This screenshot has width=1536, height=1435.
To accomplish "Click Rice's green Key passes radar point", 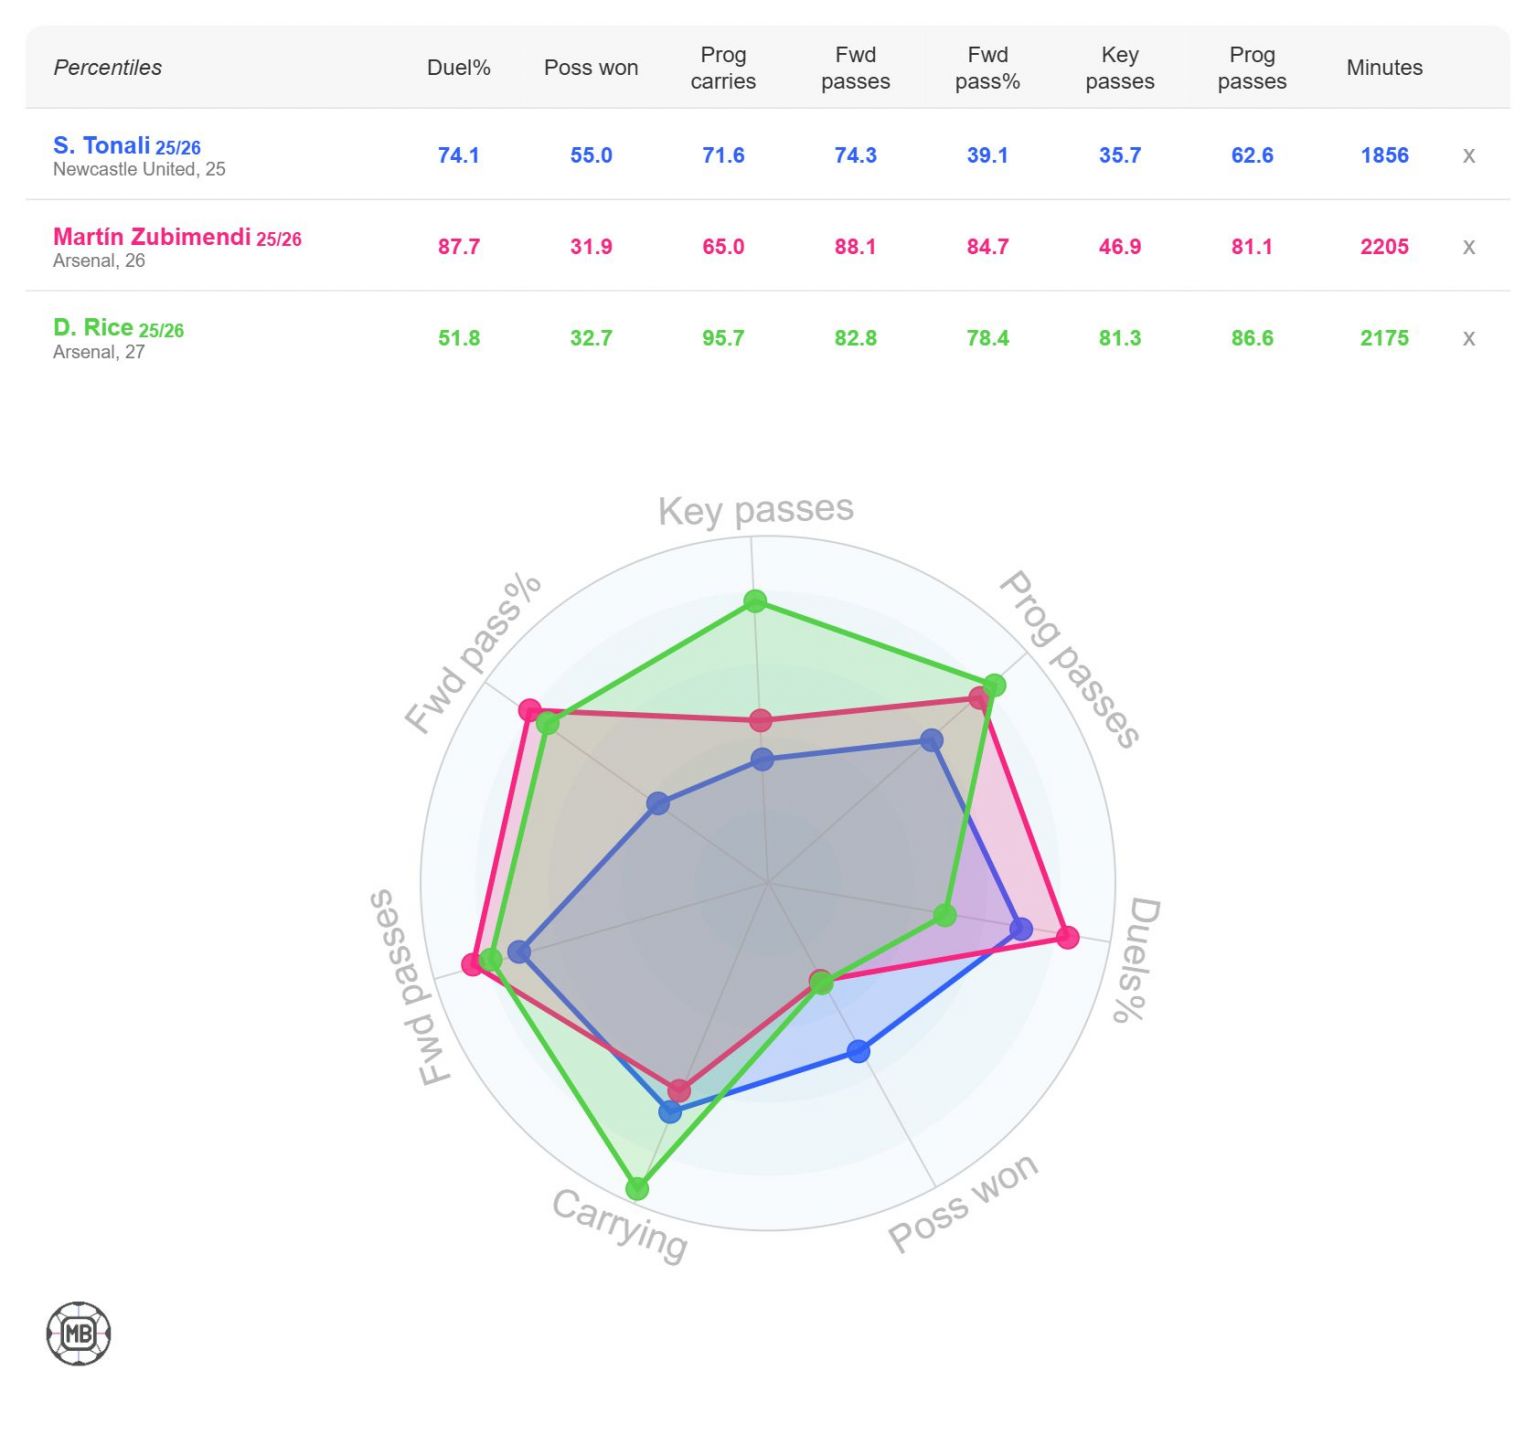I will pyautogui.click(x=755, y=601).
